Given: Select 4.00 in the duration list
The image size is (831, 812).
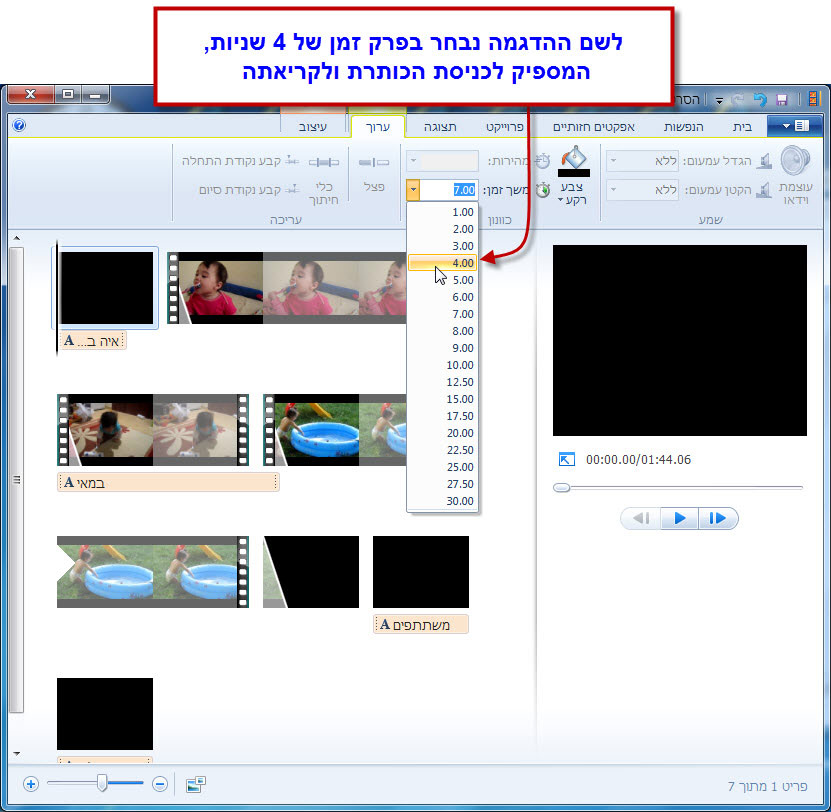Looking at the screenshot, I should click(x=443, y=263).
